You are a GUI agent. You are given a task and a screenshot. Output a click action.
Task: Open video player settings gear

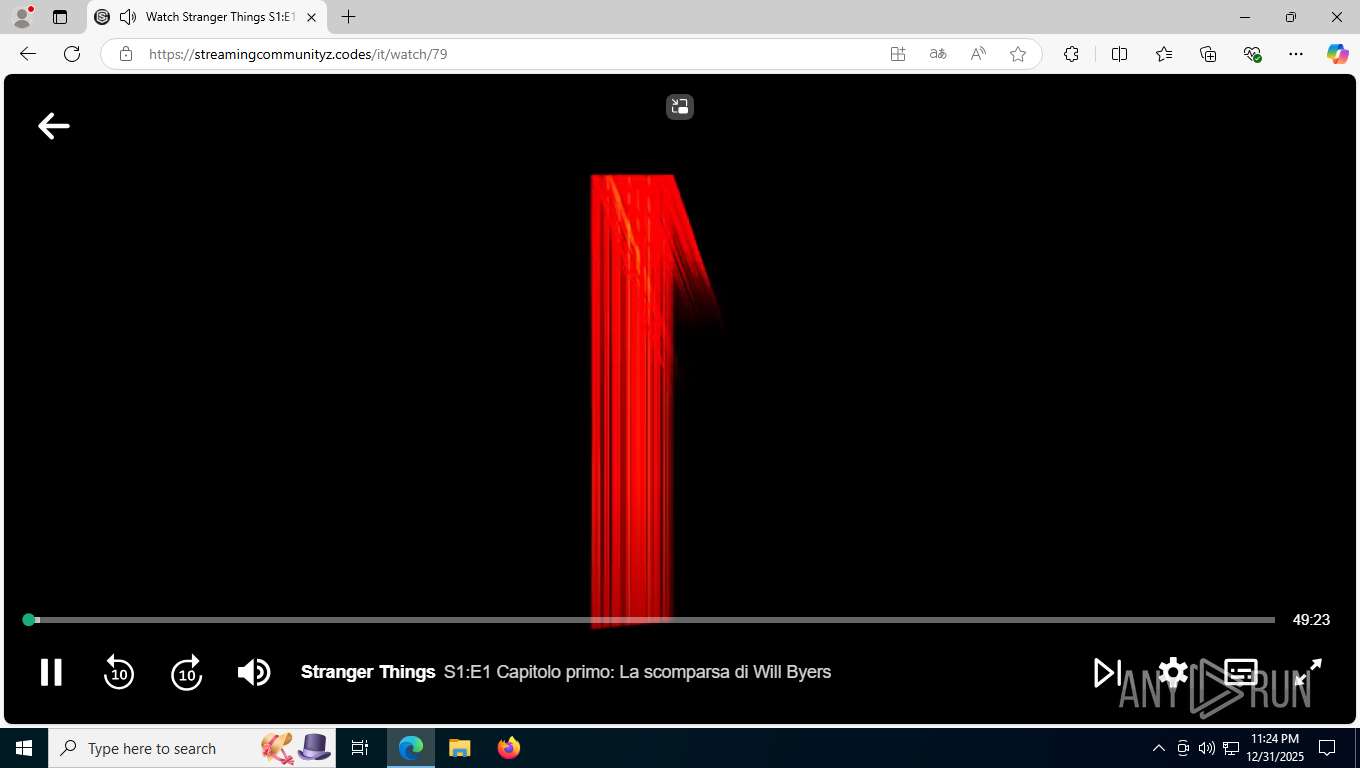click(x=1173, y=672)
